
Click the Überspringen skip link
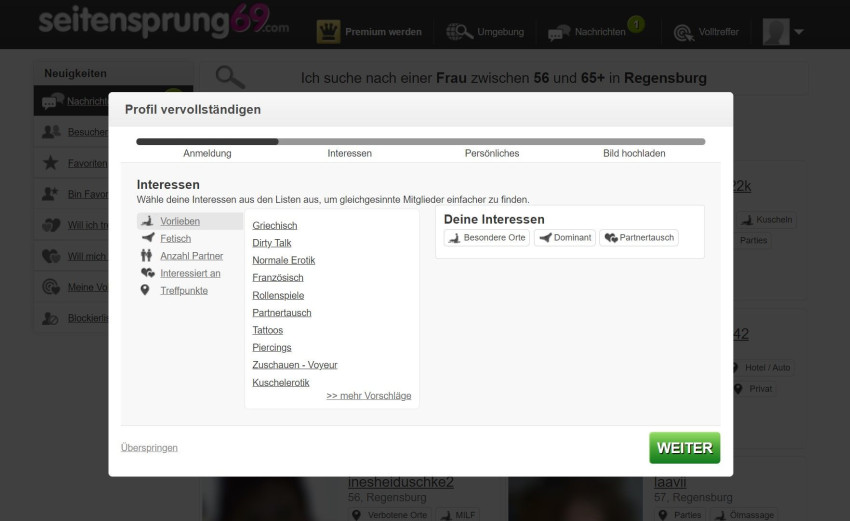pyautogui.click(x=149, y=448)
